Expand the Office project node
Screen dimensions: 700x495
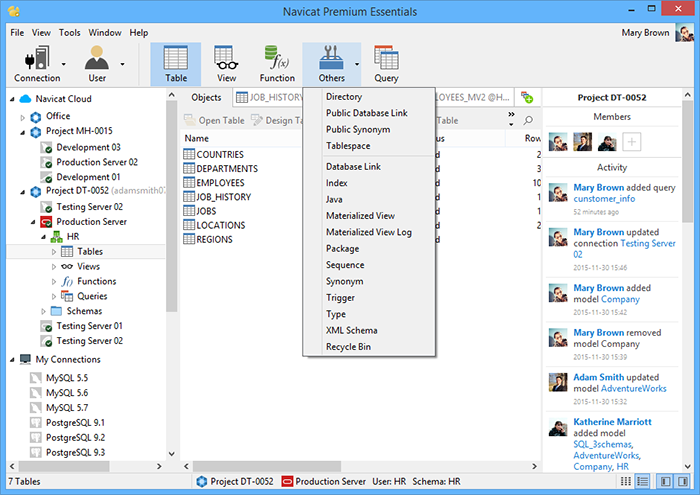(x=22, y=118)
